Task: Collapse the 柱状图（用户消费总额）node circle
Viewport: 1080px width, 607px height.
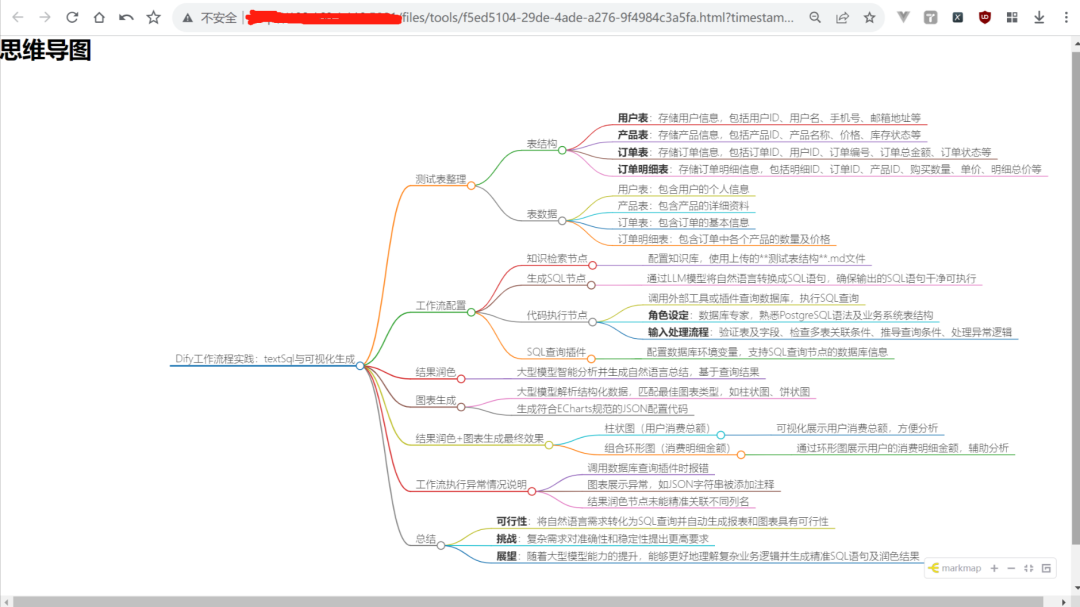Action: point(720,435)
